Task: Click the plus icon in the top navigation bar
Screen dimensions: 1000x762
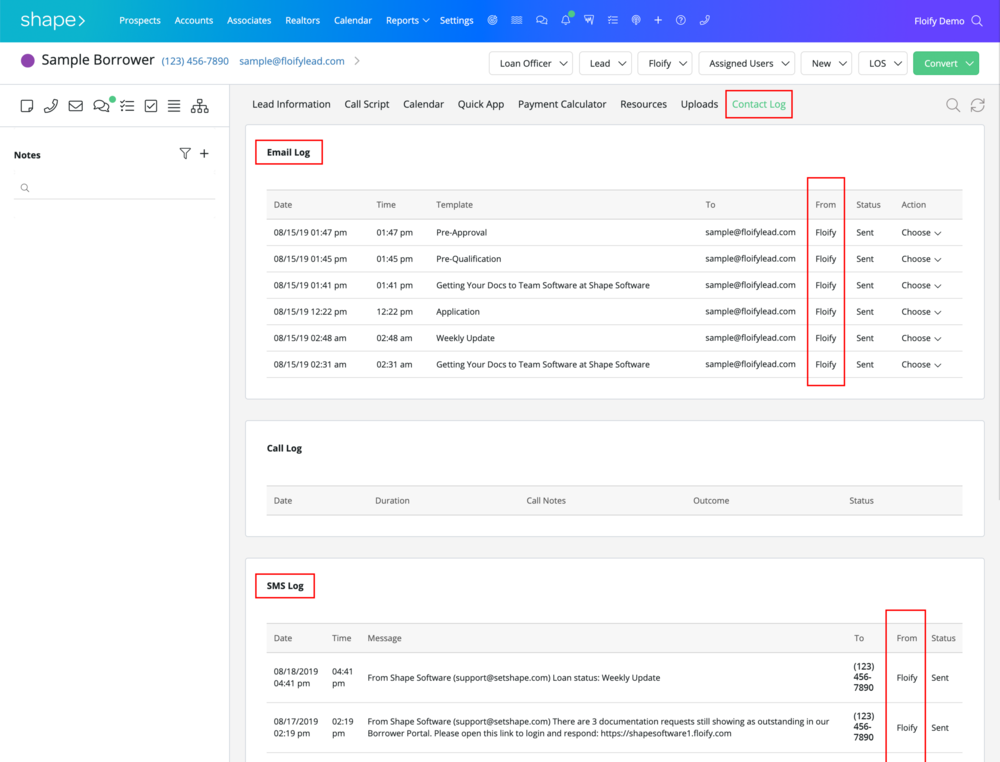Action: pos(658,20)
